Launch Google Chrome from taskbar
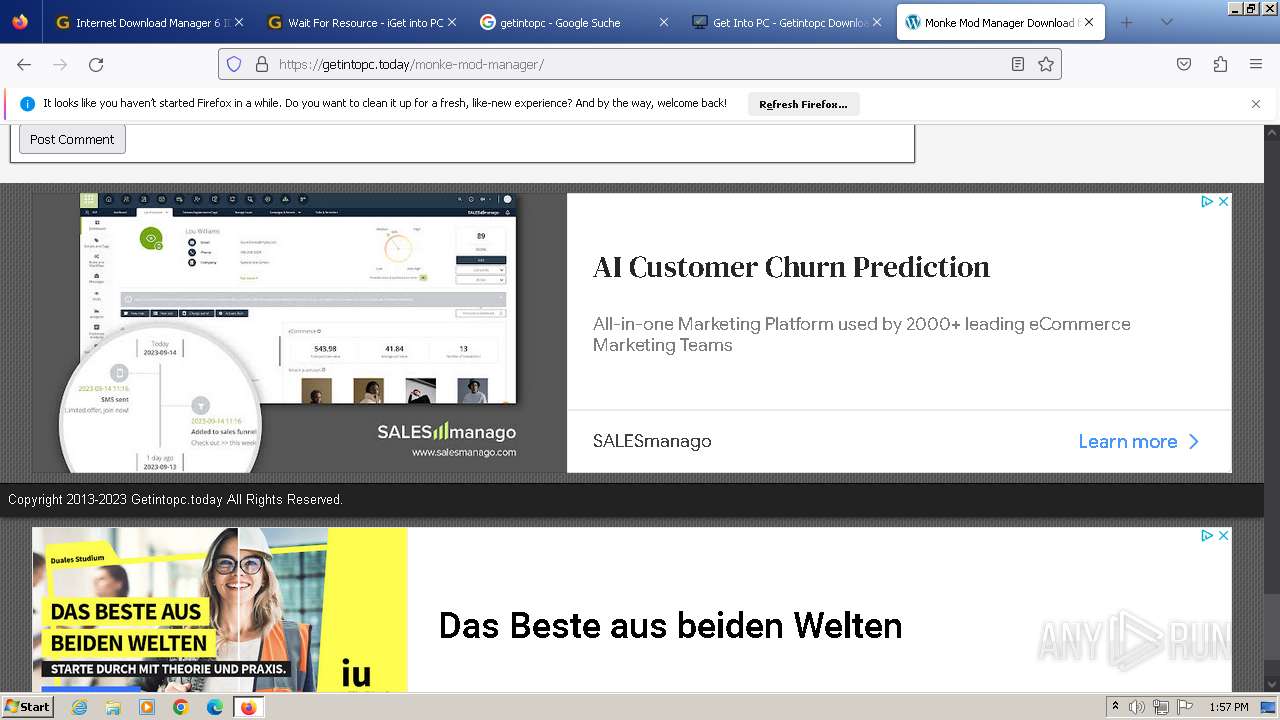The width and height of the screenshot is (1280, 720). (x=181, y=707)
